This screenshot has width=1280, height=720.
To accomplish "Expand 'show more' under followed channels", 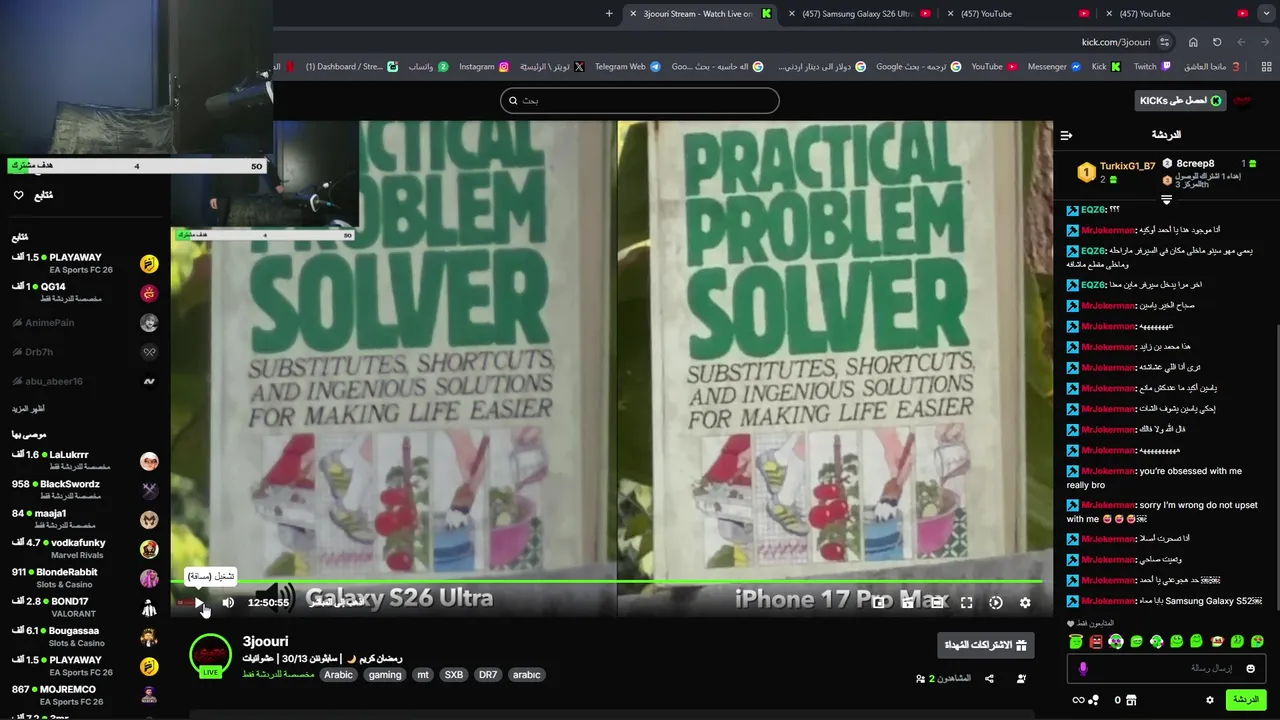I will click(x=28, y=408).
